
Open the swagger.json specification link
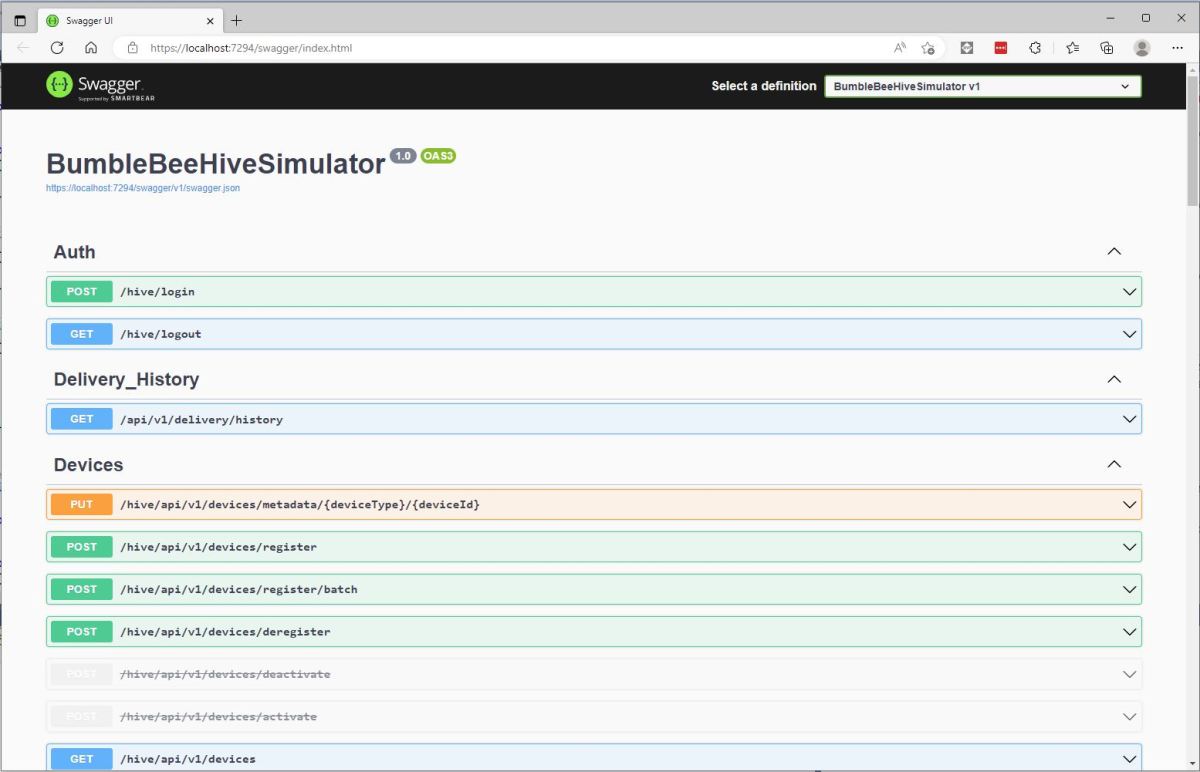(x=142, y=188)
